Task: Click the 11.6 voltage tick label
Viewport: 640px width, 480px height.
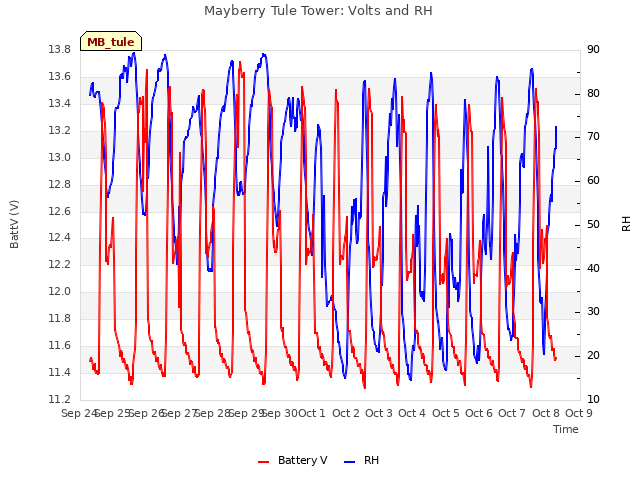Action: tap(60, 345)
